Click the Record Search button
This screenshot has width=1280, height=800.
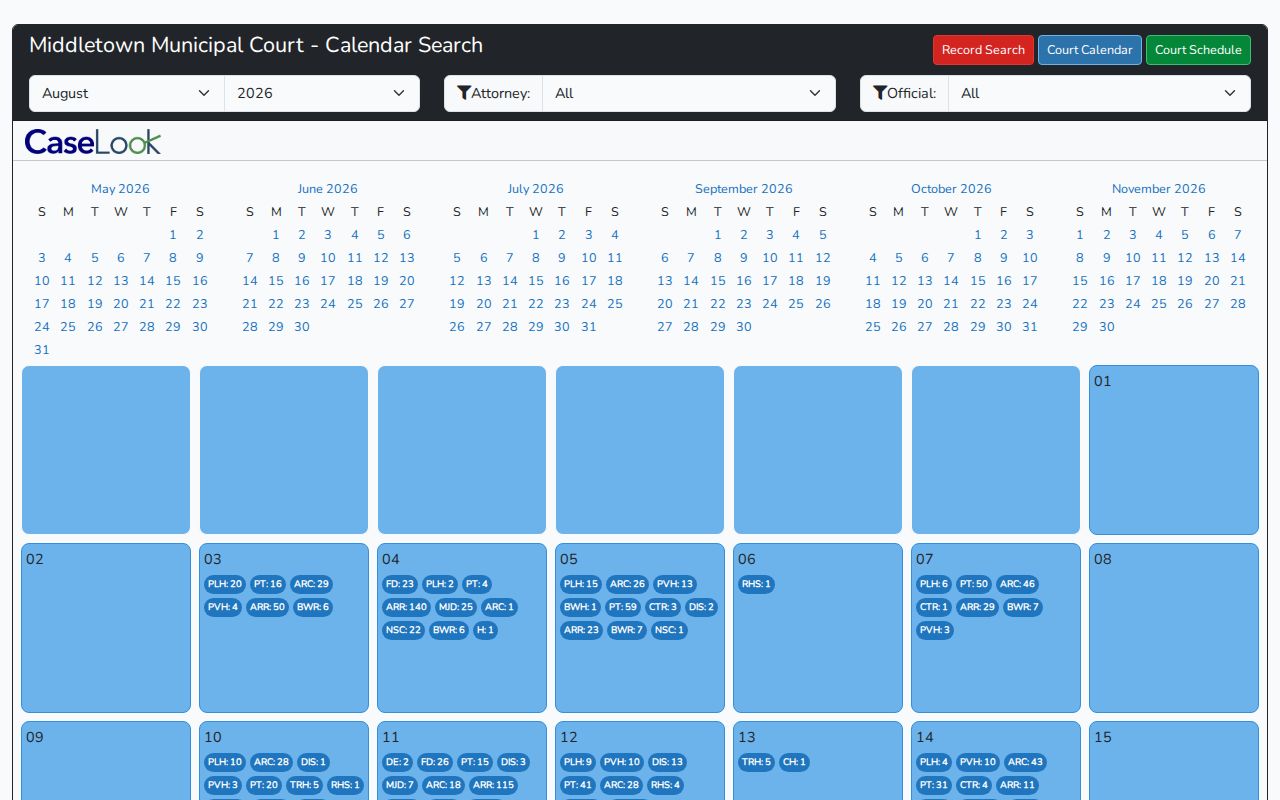(983, 50)
